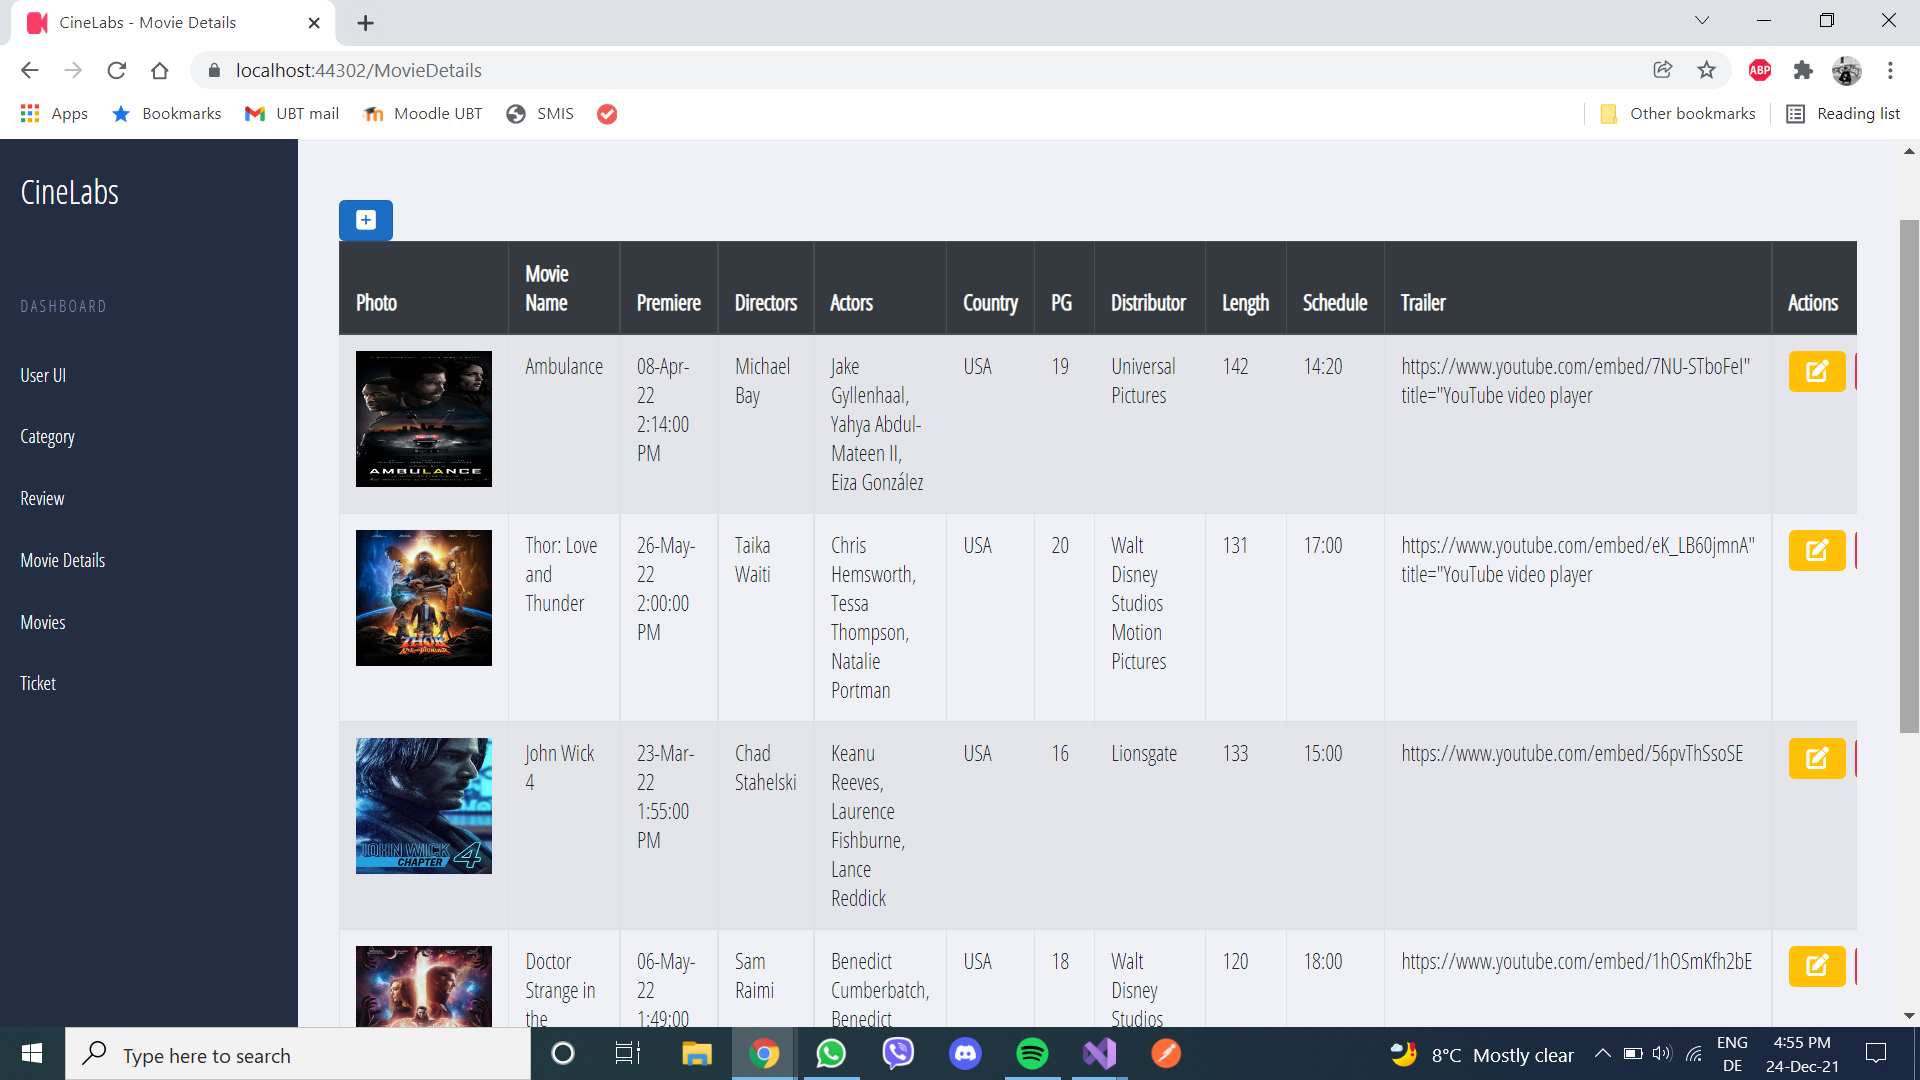This screenshot has height=1080, width=1920.
Task: Open Spotify from the taskbar
Action: point(1032,1053)
